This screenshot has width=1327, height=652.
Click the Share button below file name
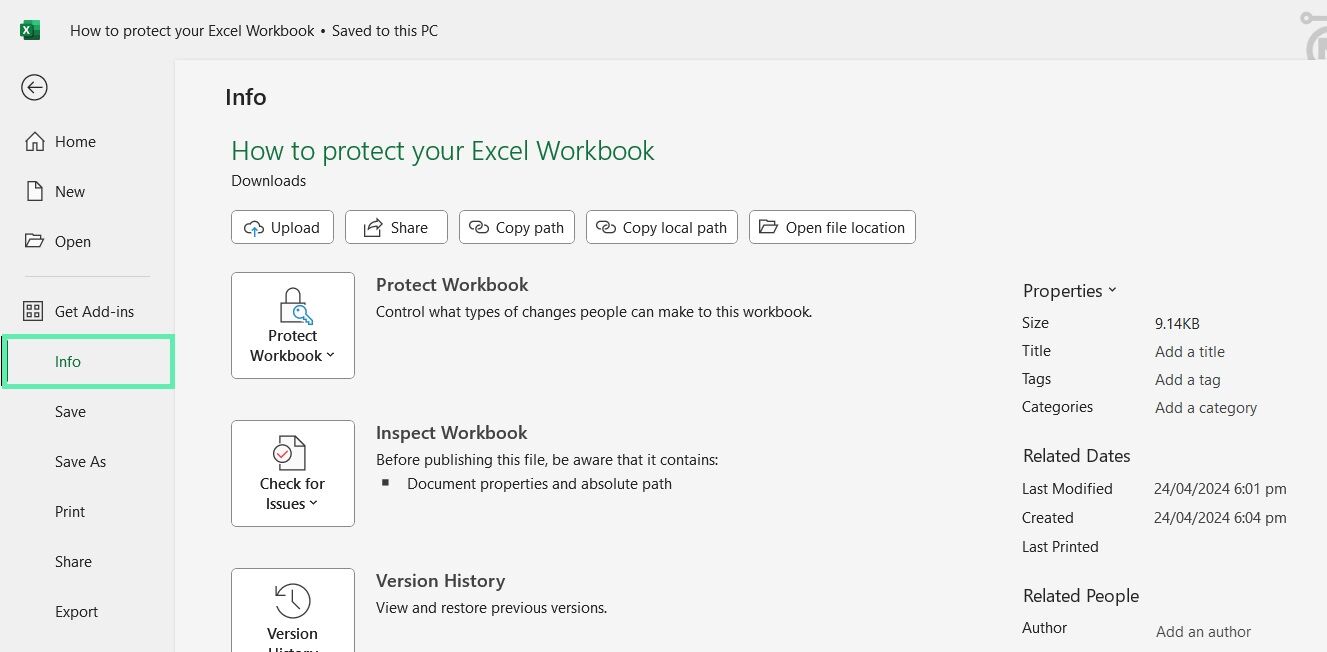[x=395, y=227]
